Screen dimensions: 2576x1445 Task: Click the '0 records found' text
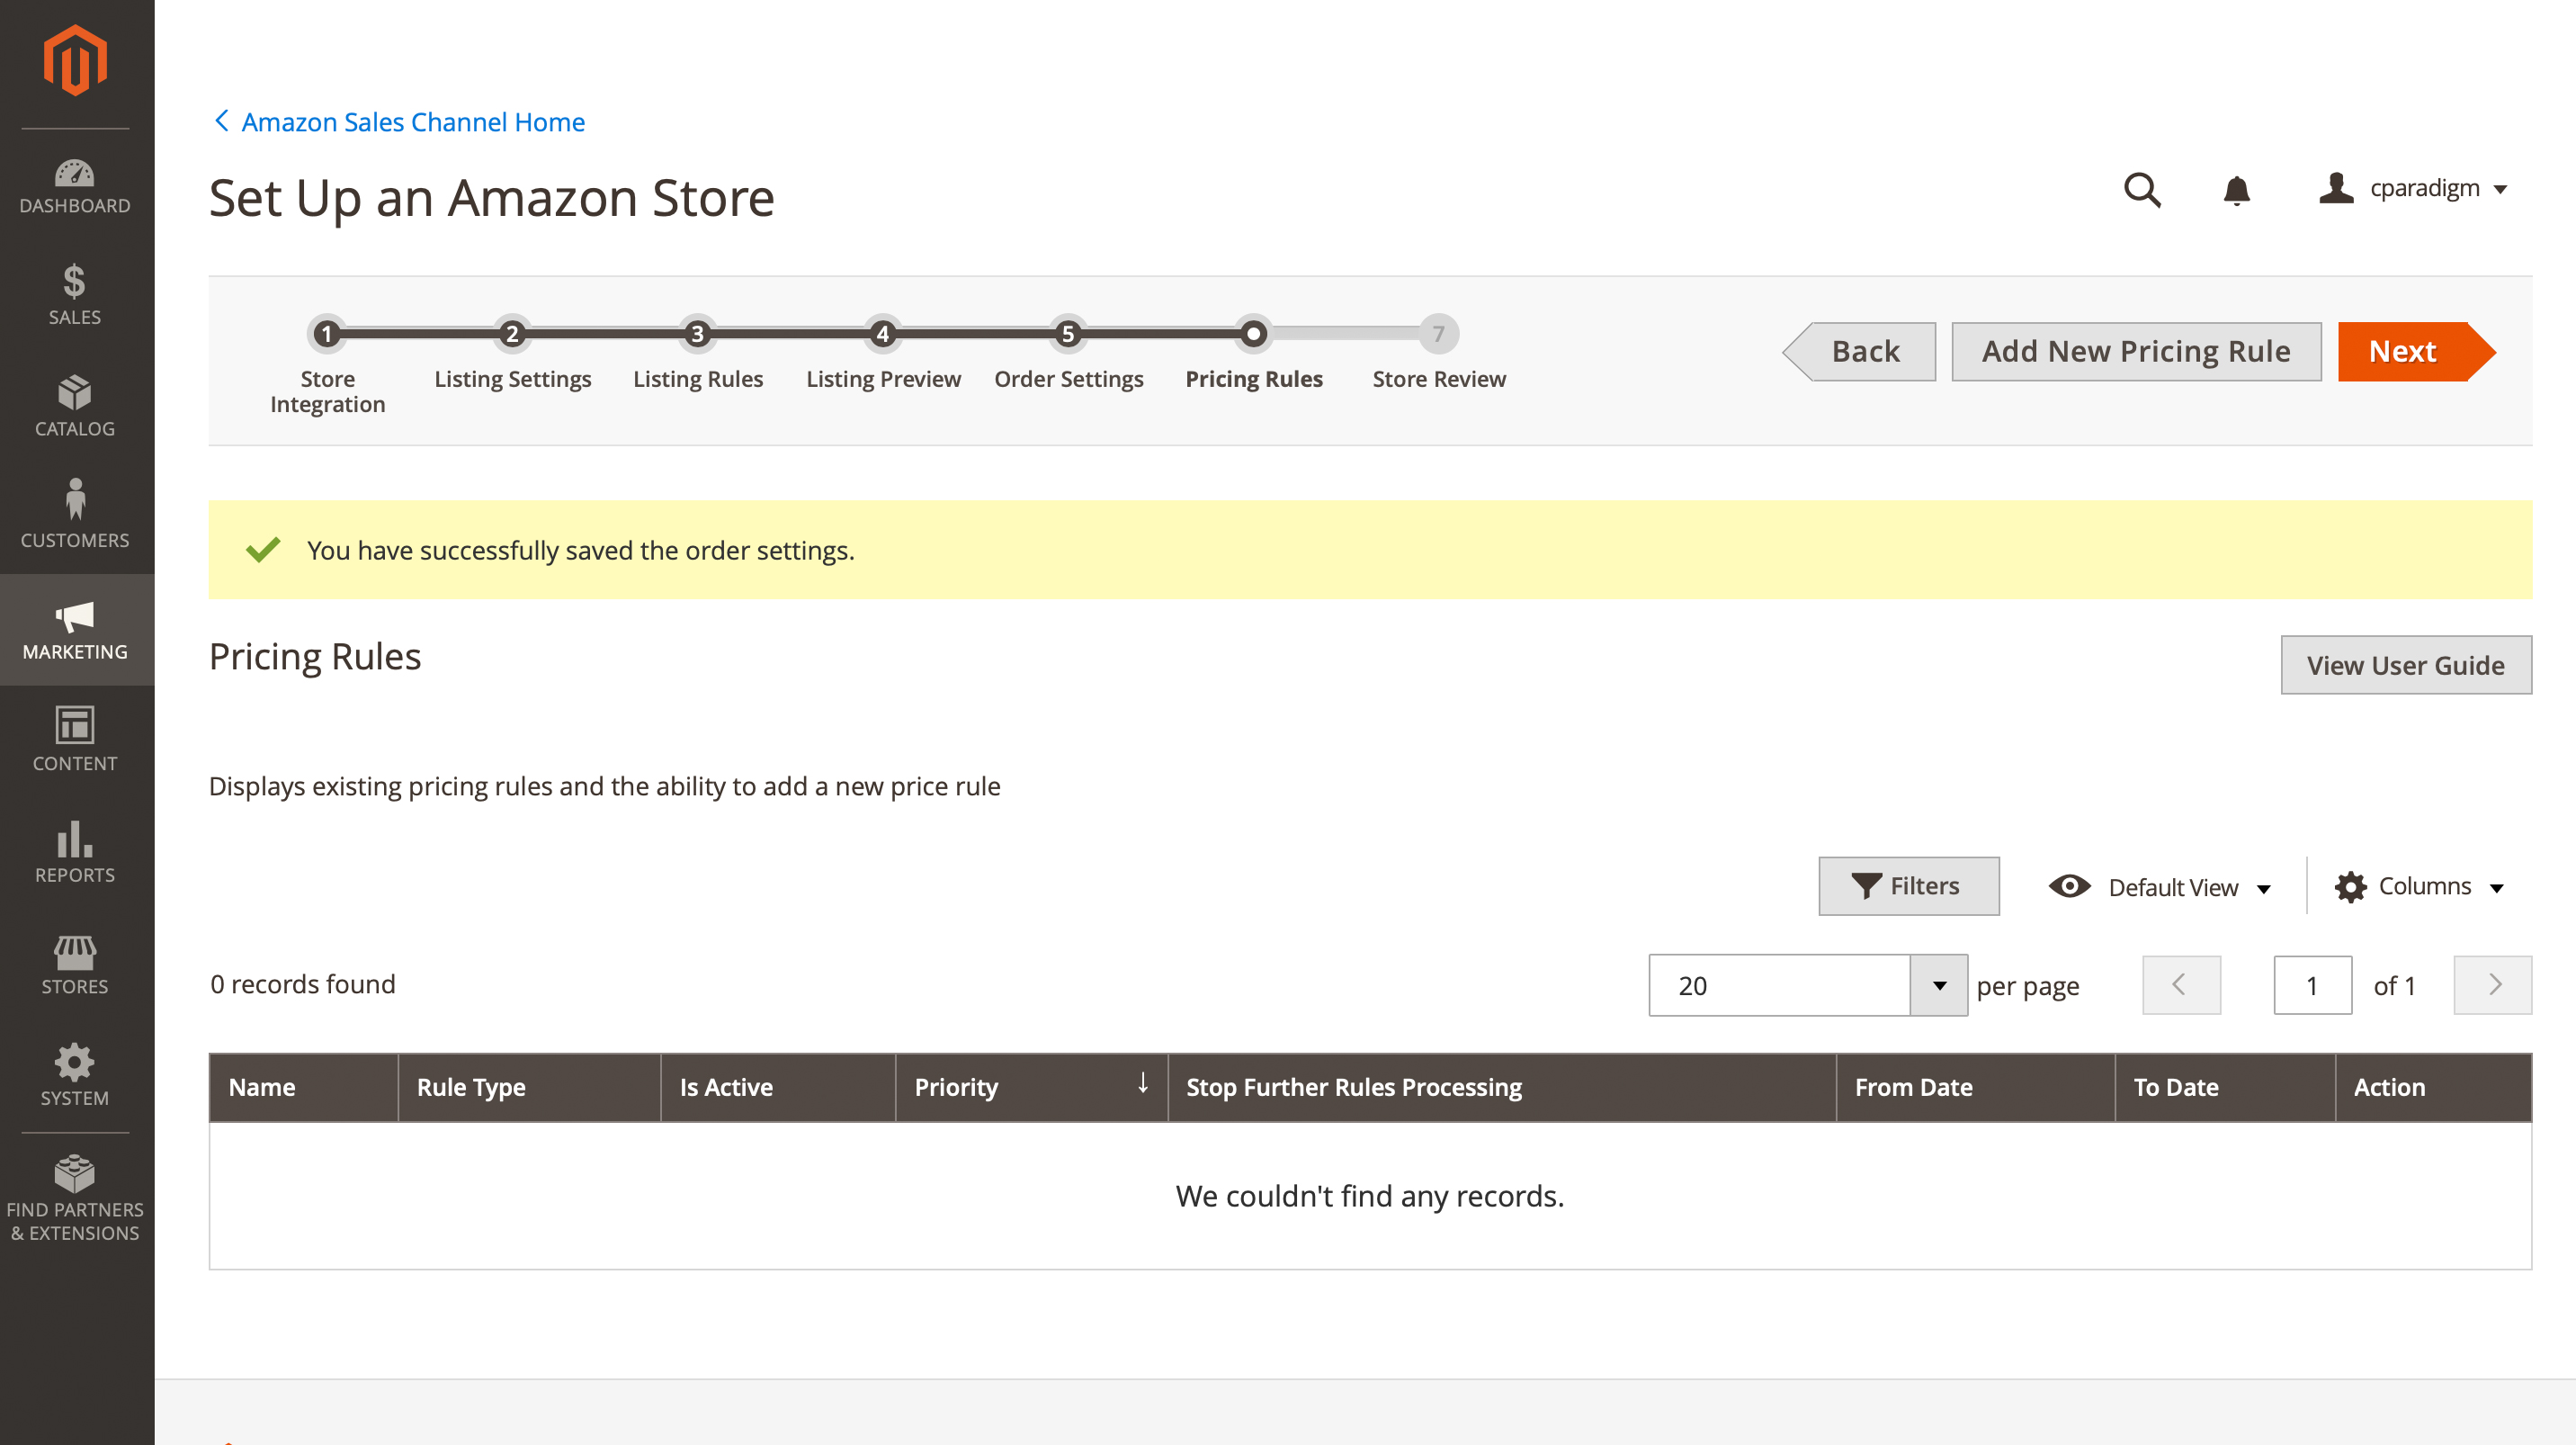pos(303,984)
